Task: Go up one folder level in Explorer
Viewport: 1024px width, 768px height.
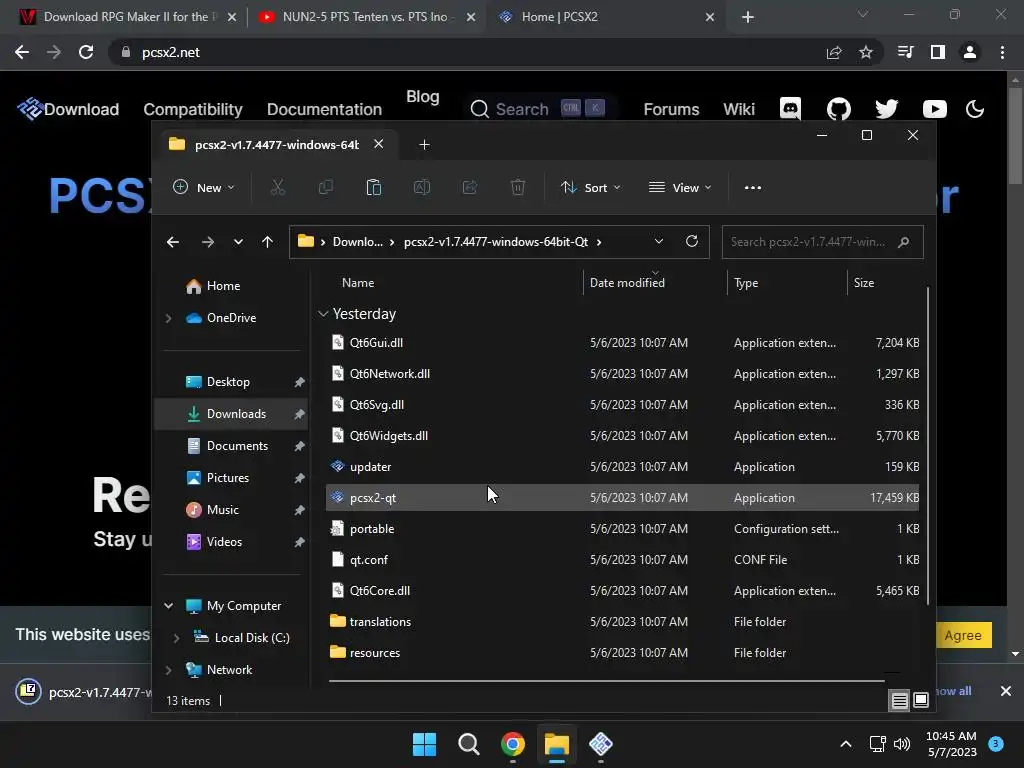Action: coord(267,242)
